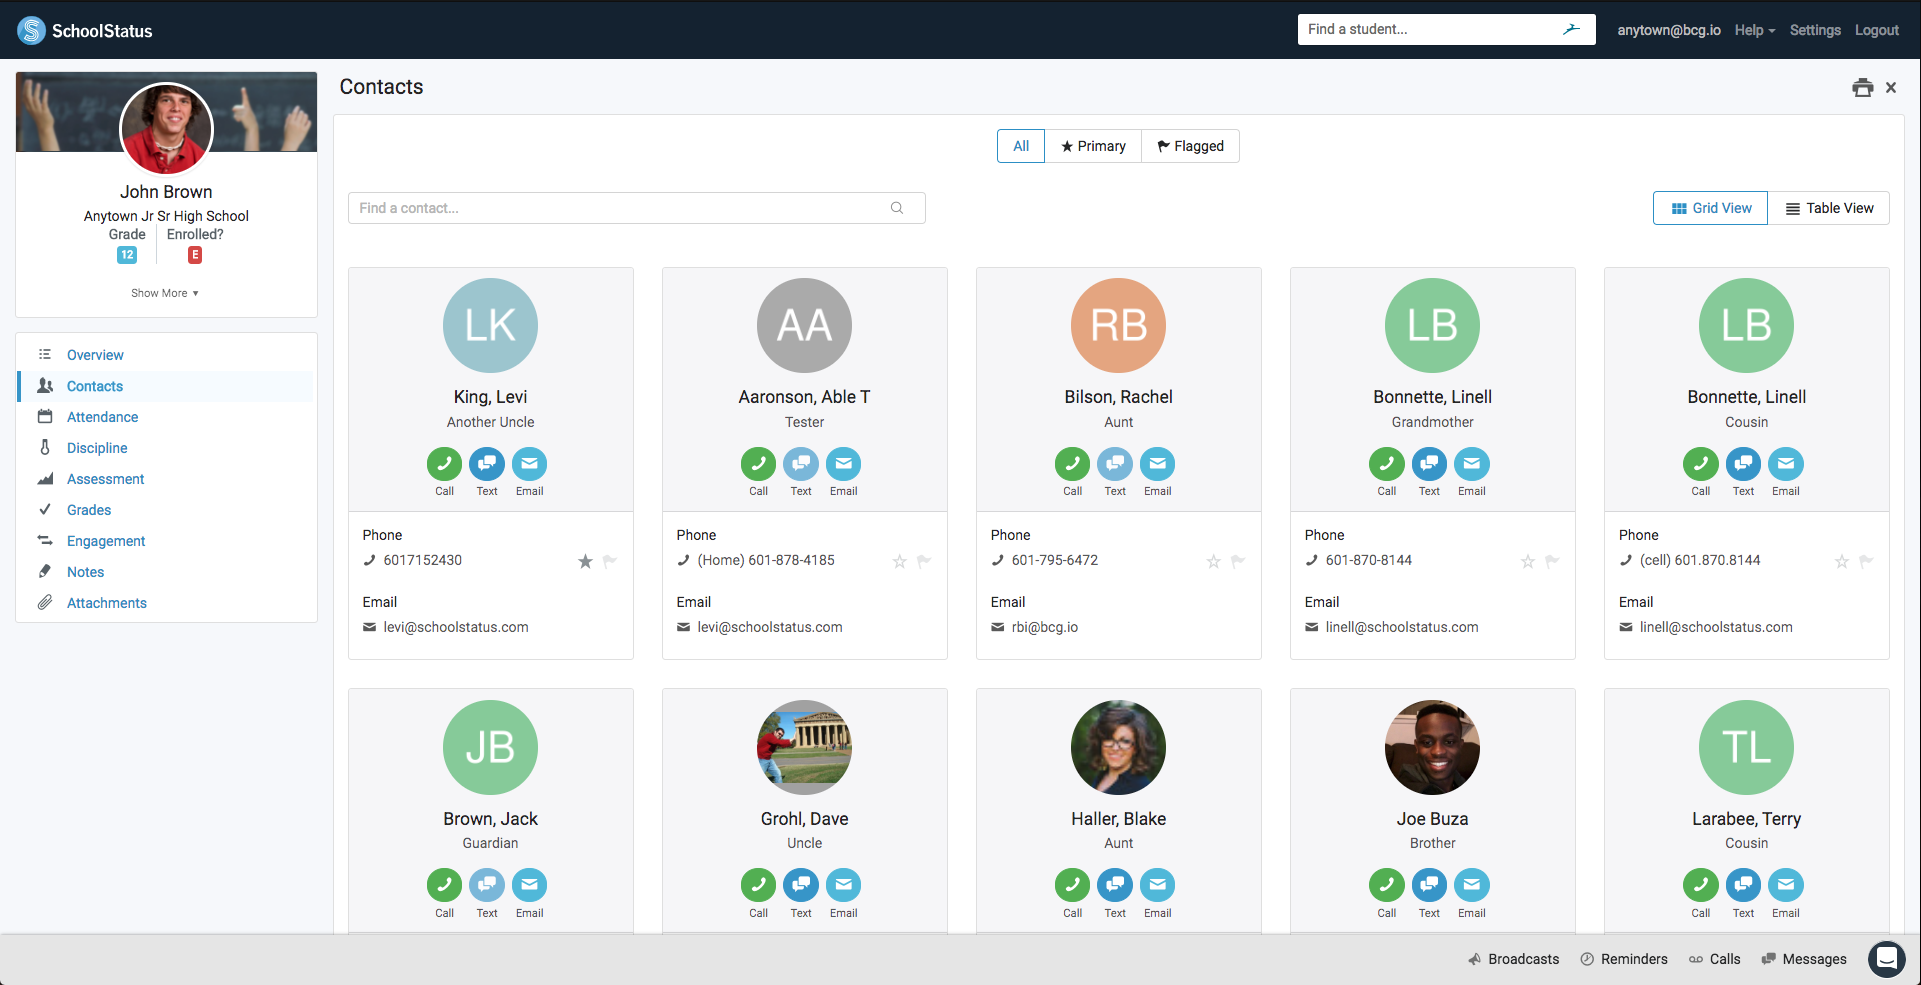Viewport: 1921px width, 985px height.
Task: Open Broadcasts in the bottom bar
Action: 1513,959
